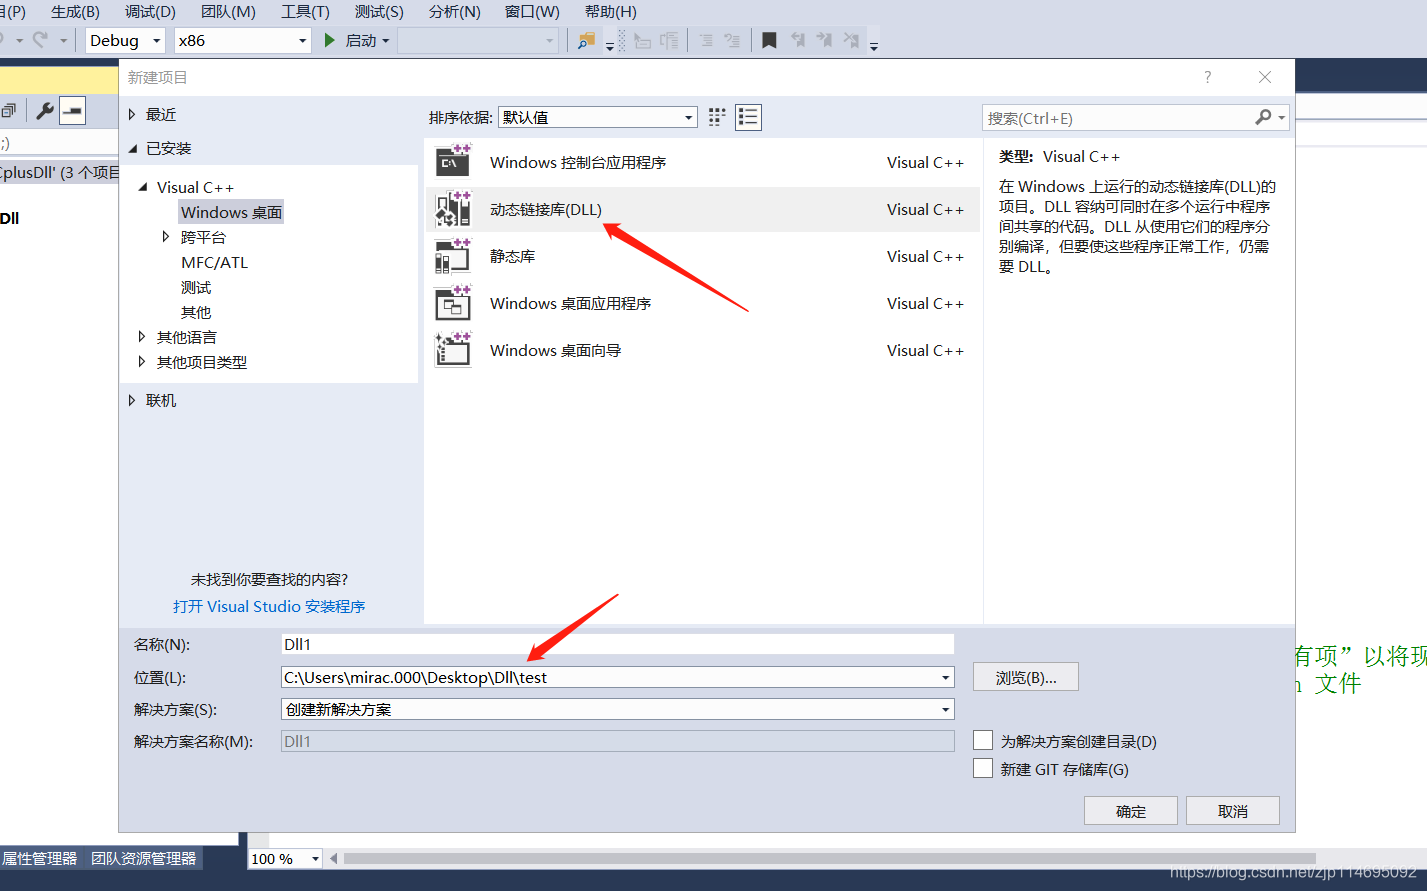Click the static library template icon
This screenshot has height=891, width=1427.
pyautogui.click(x=453, y=256)
